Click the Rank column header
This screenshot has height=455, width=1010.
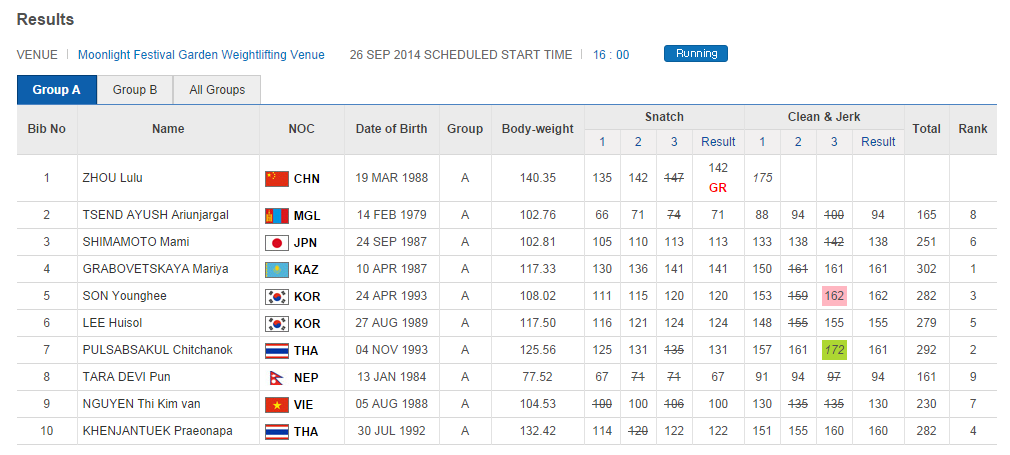pos(972,129)
